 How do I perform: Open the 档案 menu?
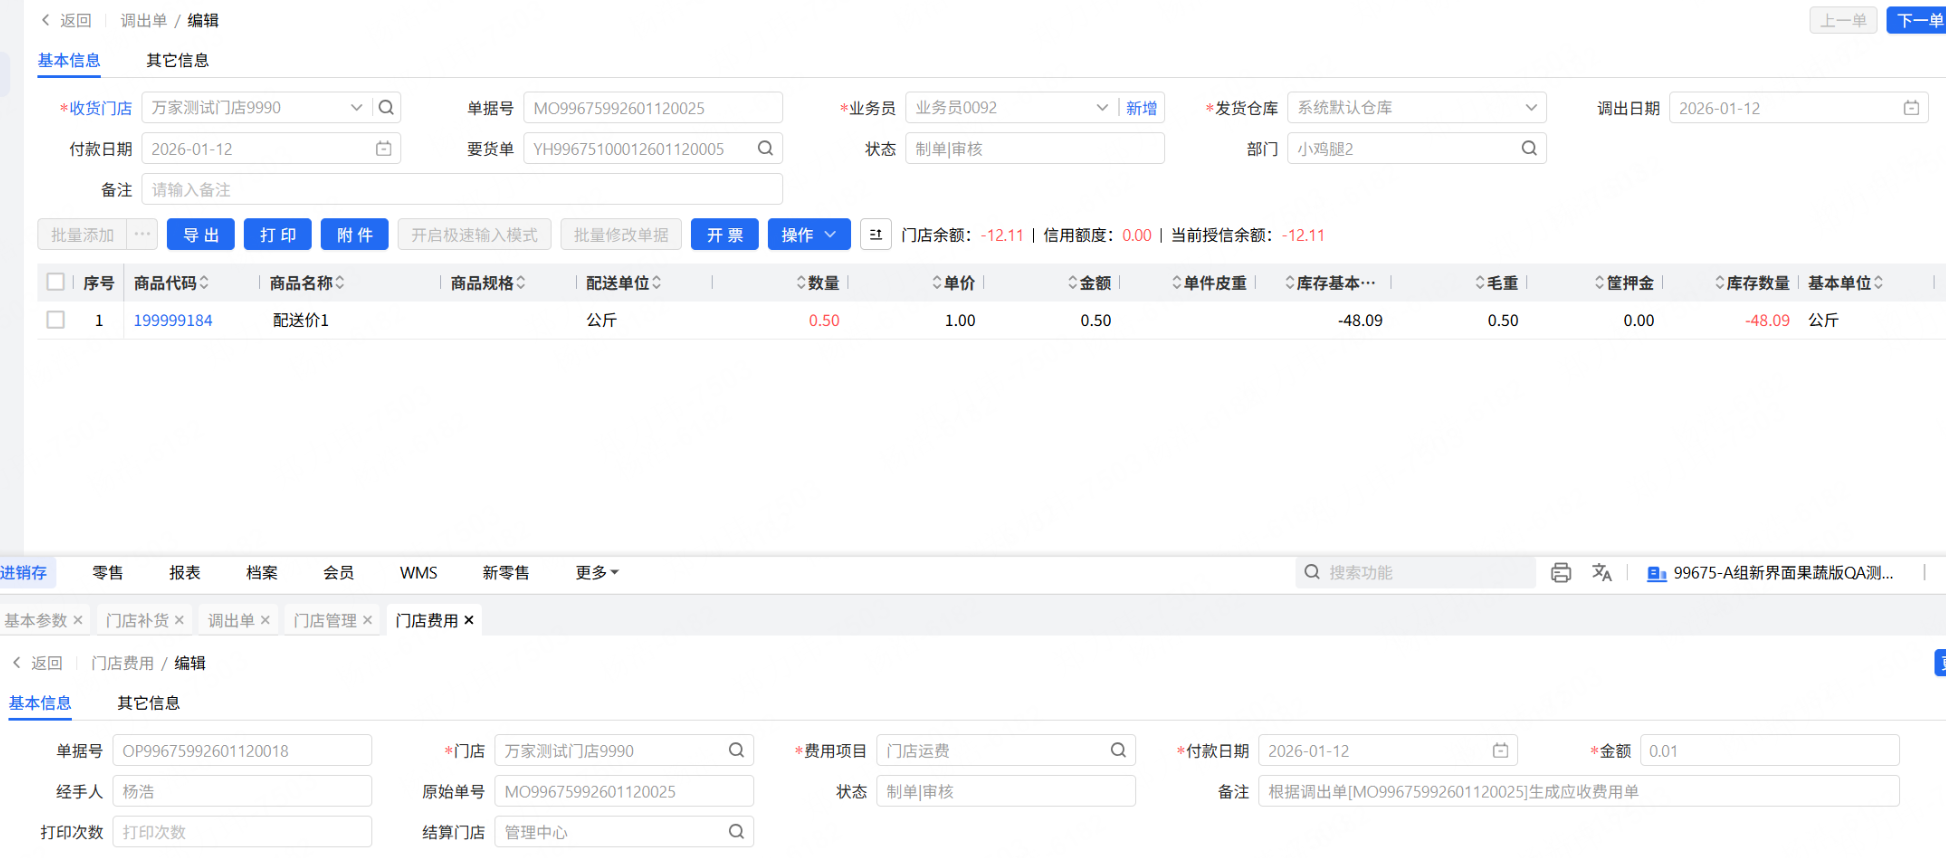[262, 573]
